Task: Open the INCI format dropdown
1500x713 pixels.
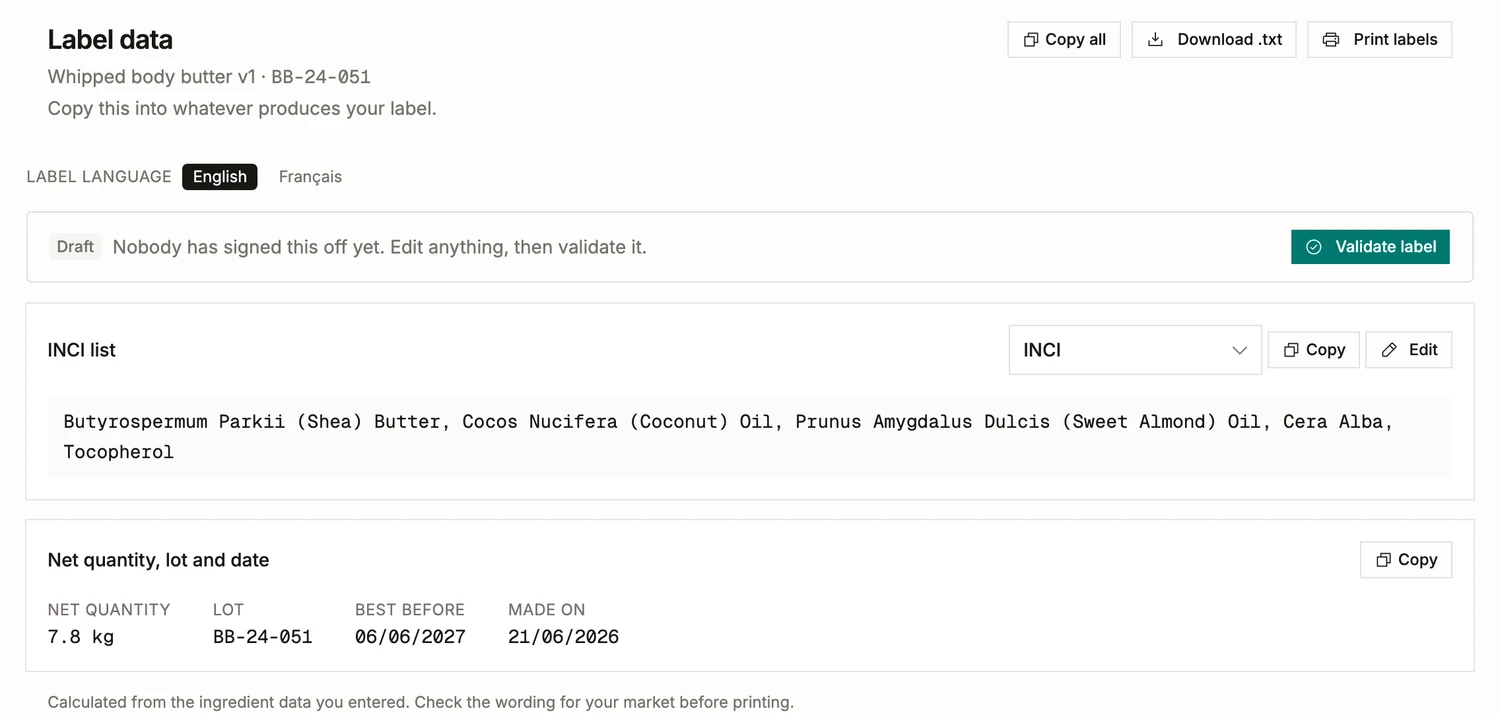Action: (x=1135, y=350)
